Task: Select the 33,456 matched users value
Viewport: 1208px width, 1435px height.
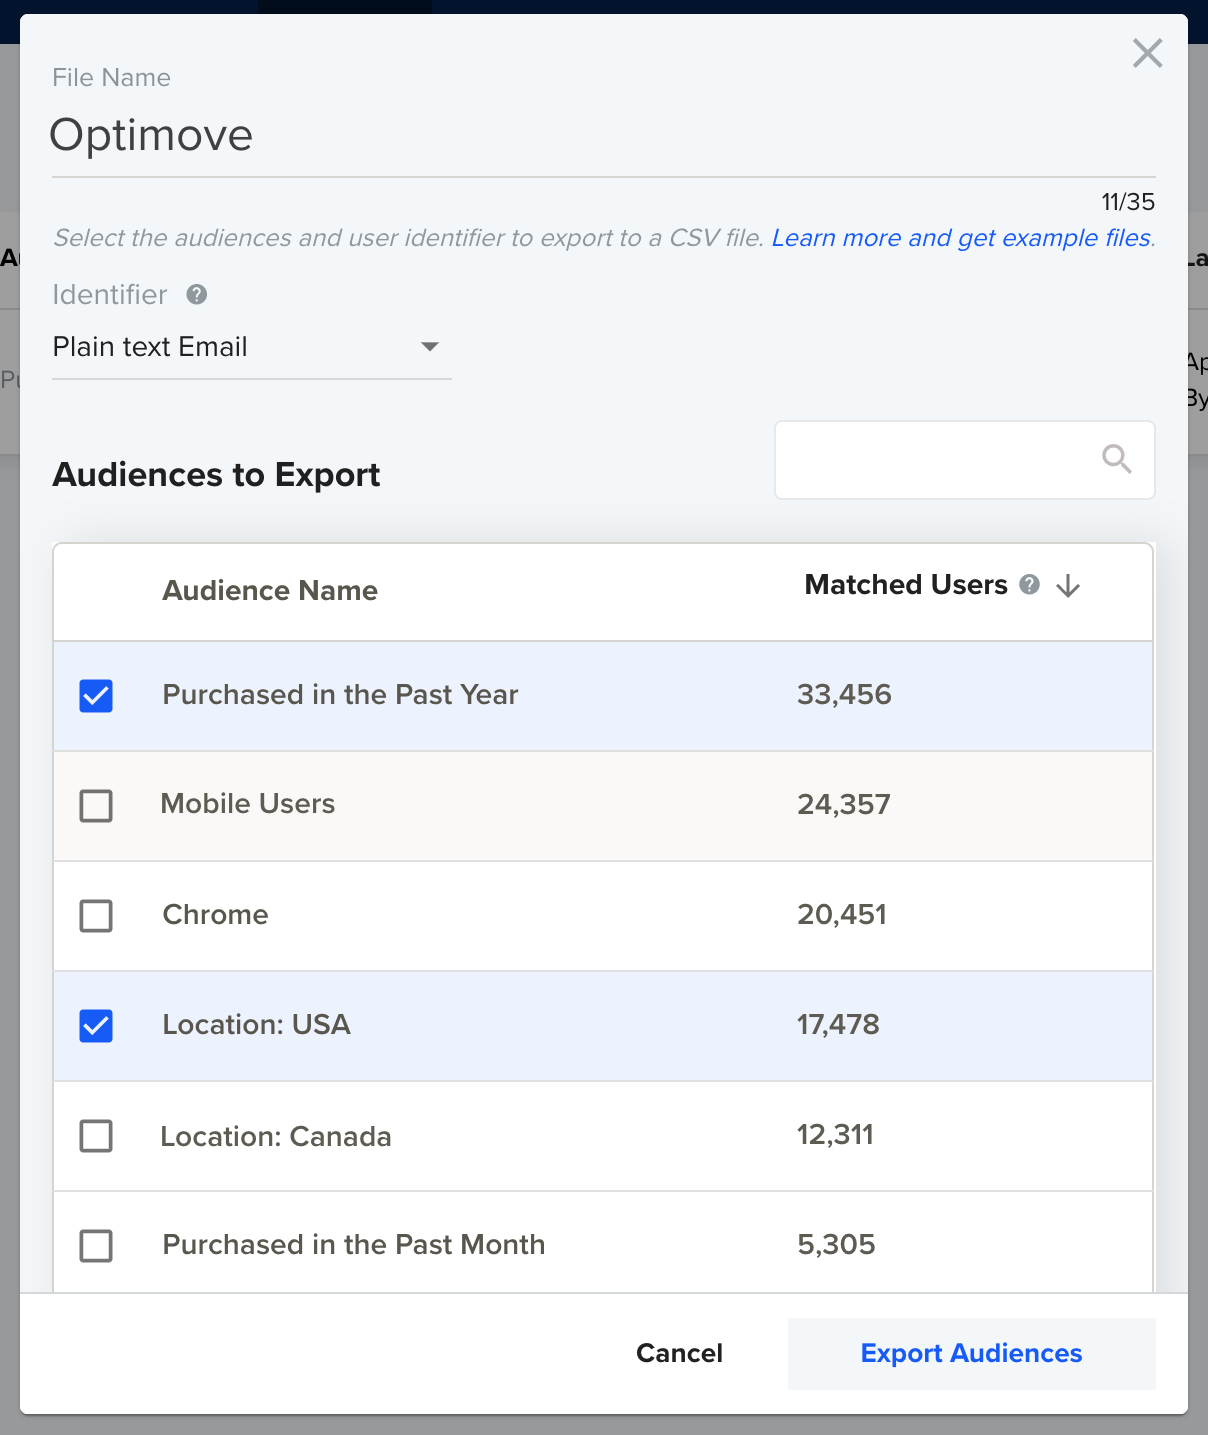Action: [x=844, y=695]
